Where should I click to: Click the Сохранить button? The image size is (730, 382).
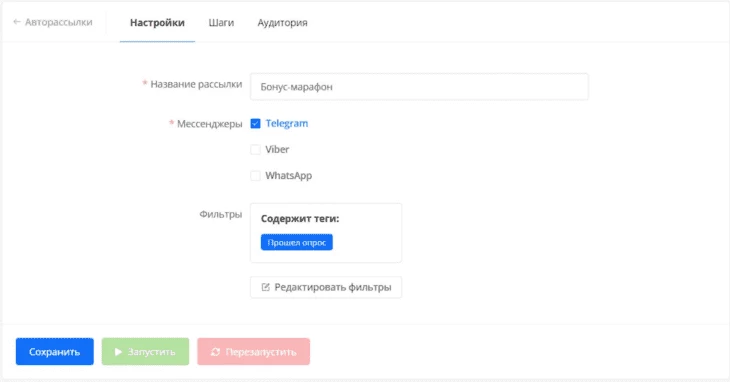[x=54, y=351]
